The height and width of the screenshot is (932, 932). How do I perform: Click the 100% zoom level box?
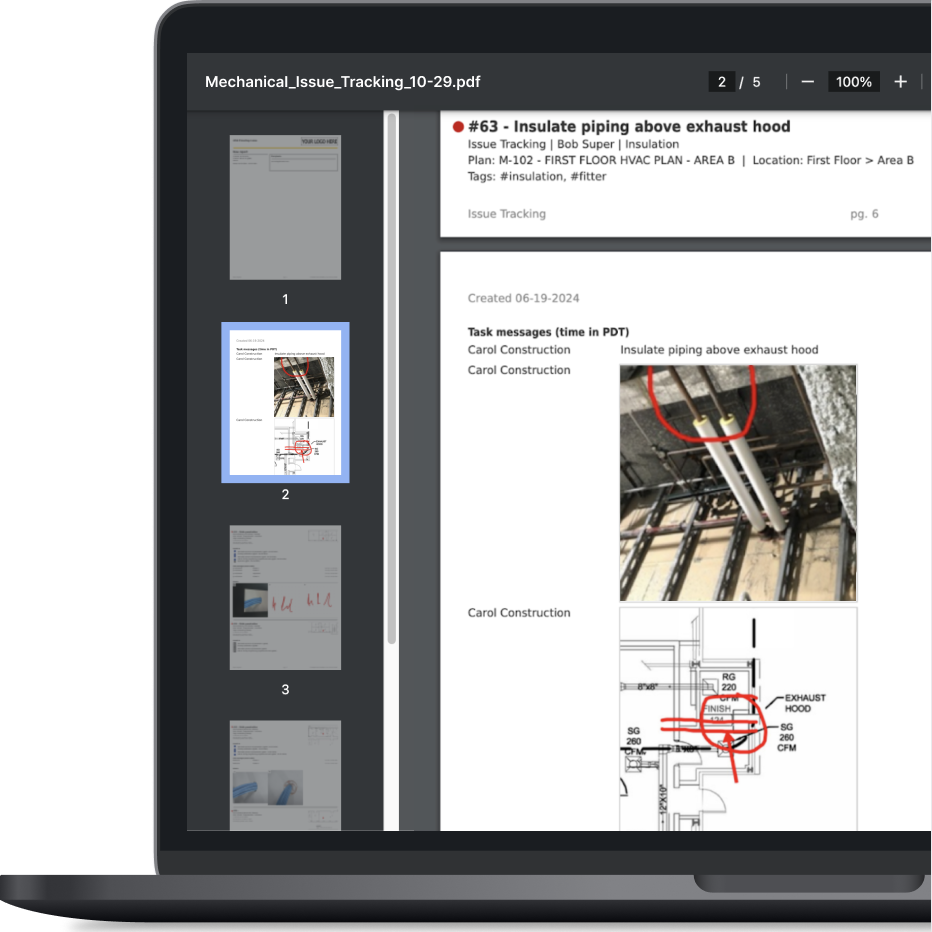coord(854,82)
